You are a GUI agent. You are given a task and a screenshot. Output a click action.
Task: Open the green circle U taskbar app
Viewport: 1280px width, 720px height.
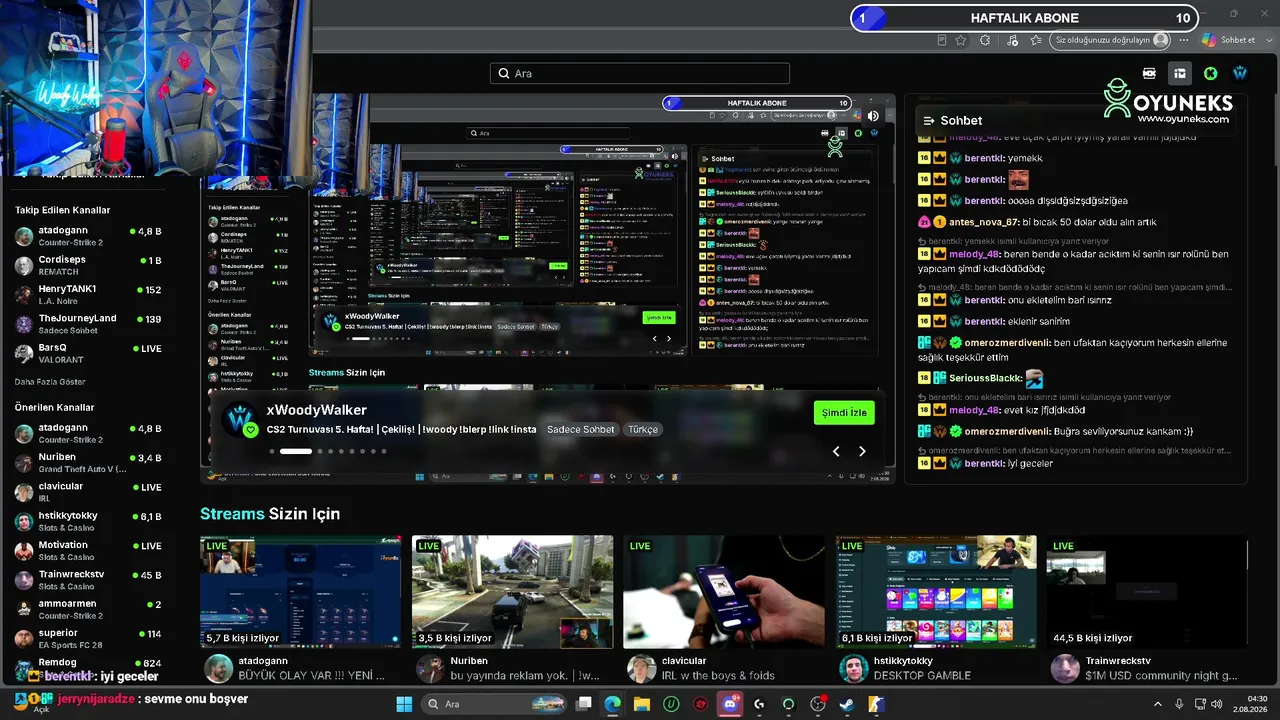[671, 704]
